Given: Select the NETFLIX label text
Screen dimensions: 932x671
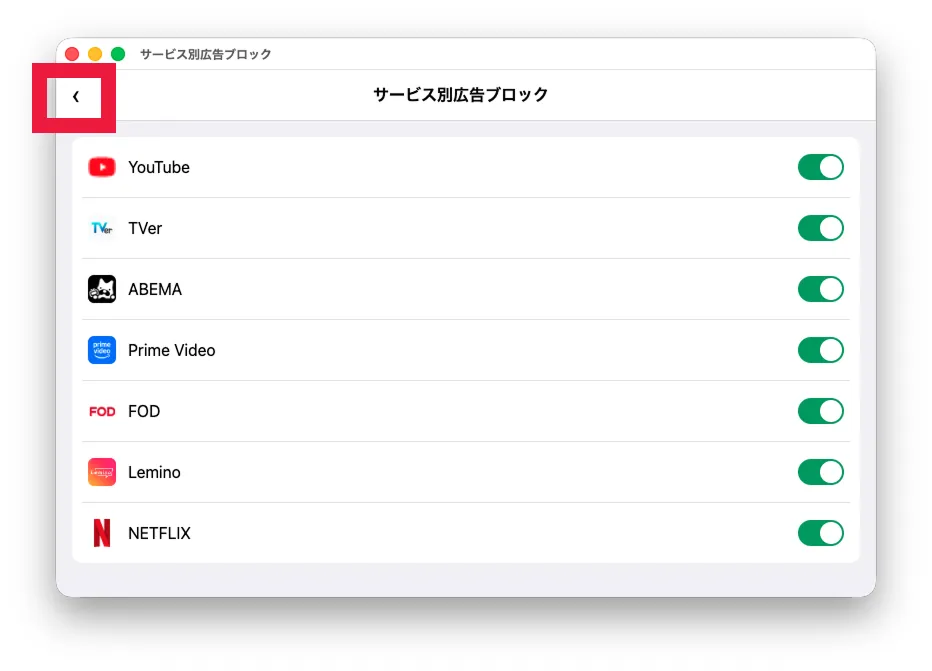Looking at the screenshot, I should [159, 533].
